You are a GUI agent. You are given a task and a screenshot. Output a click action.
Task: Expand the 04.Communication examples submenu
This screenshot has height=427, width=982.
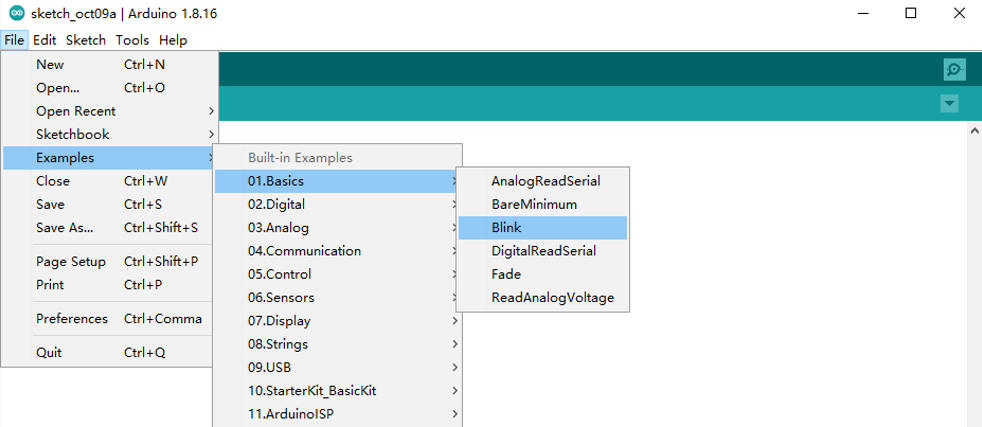(338, 250)
